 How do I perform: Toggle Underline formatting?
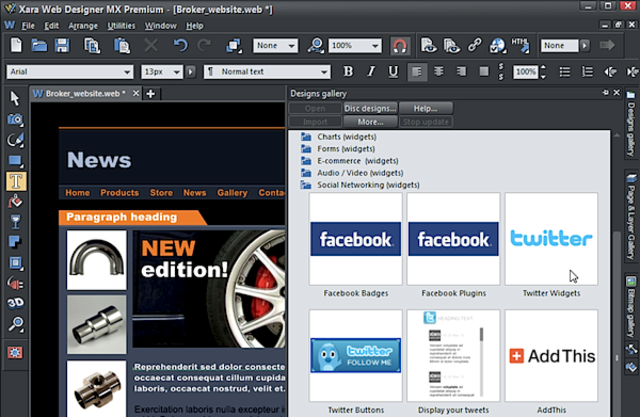pyautogui.click(x=393, y=72)
